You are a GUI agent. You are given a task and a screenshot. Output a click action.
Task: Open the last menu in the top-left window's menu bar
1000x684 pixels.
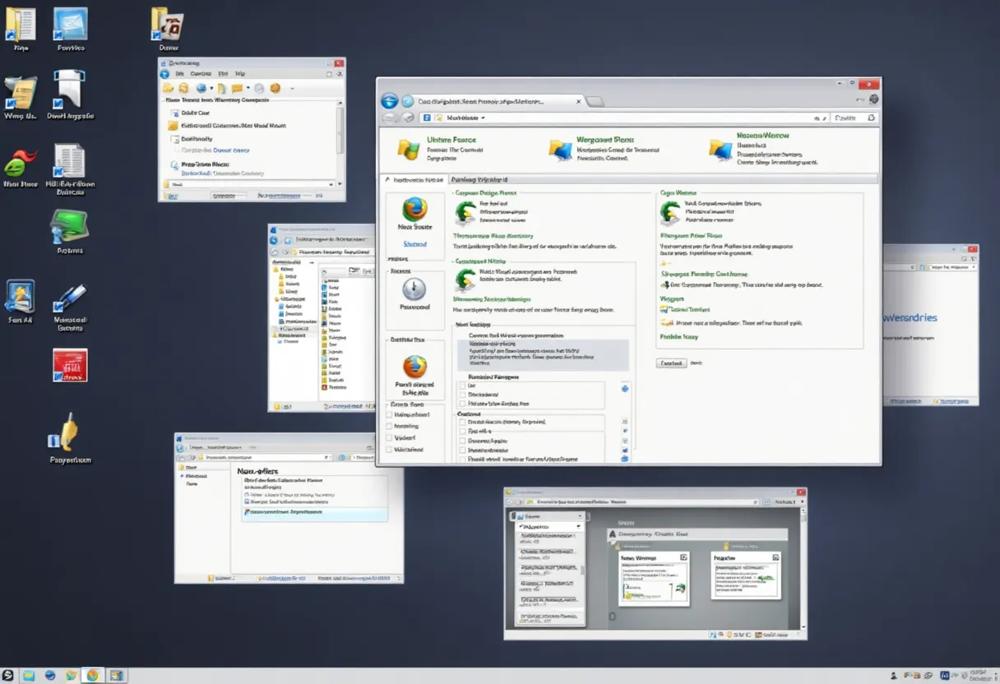pyautogui.click(x=240, y=74)
